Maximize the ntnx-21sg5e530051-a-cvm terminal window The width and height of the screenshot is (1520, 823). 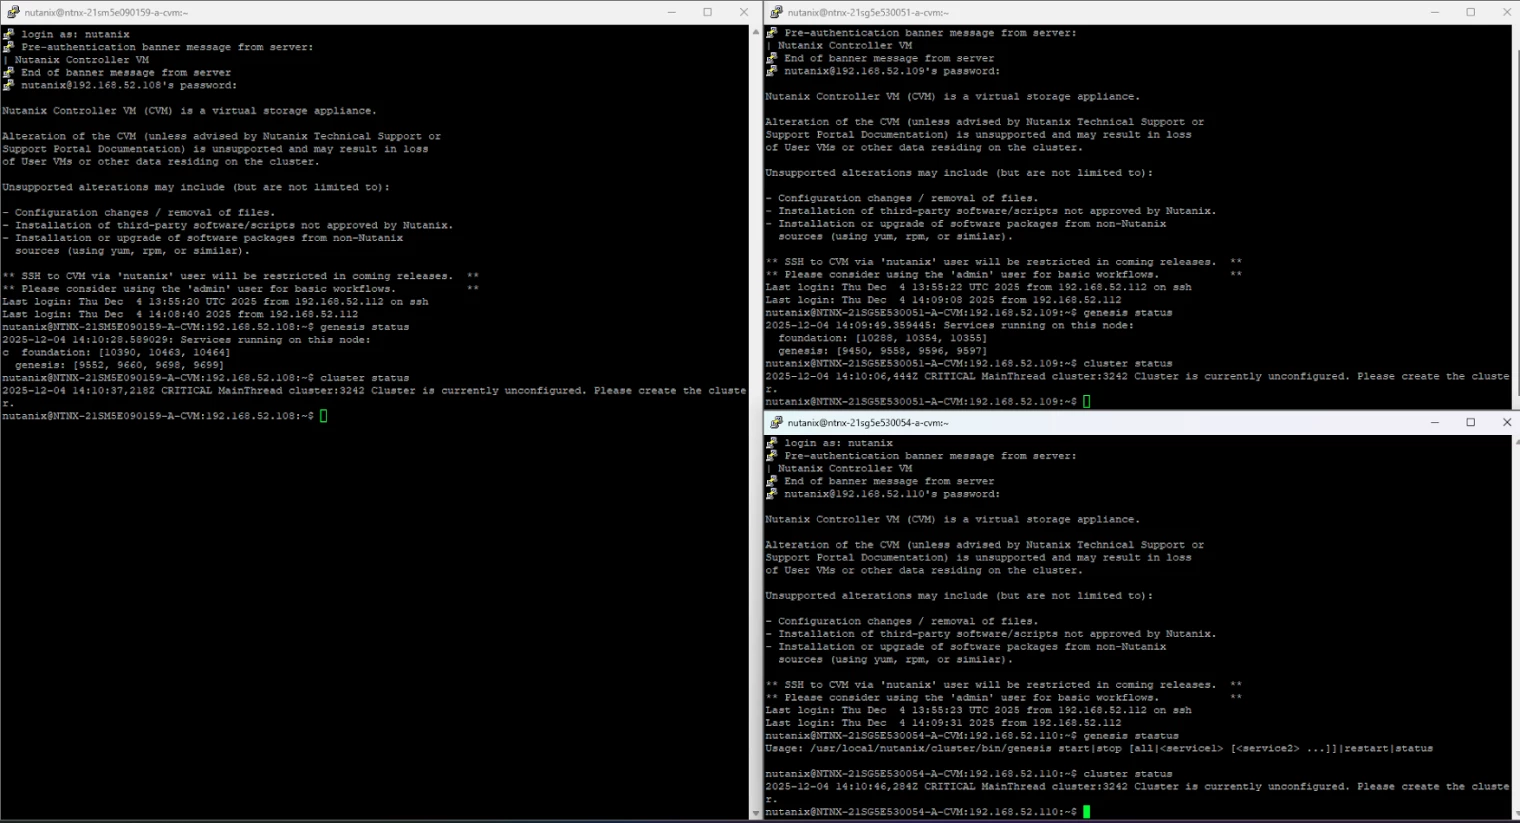(x=1471, y=13)
